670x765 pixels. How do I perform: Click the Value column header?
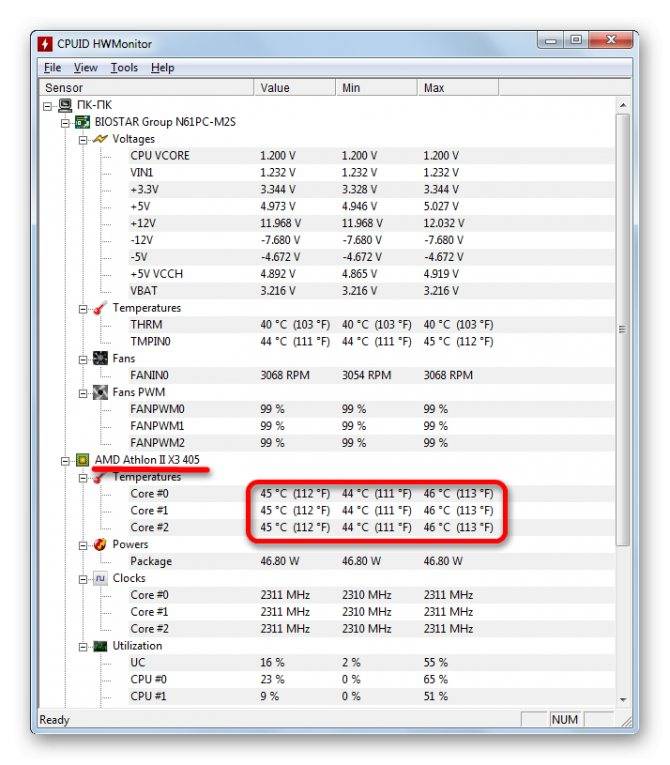pos(295,88)
